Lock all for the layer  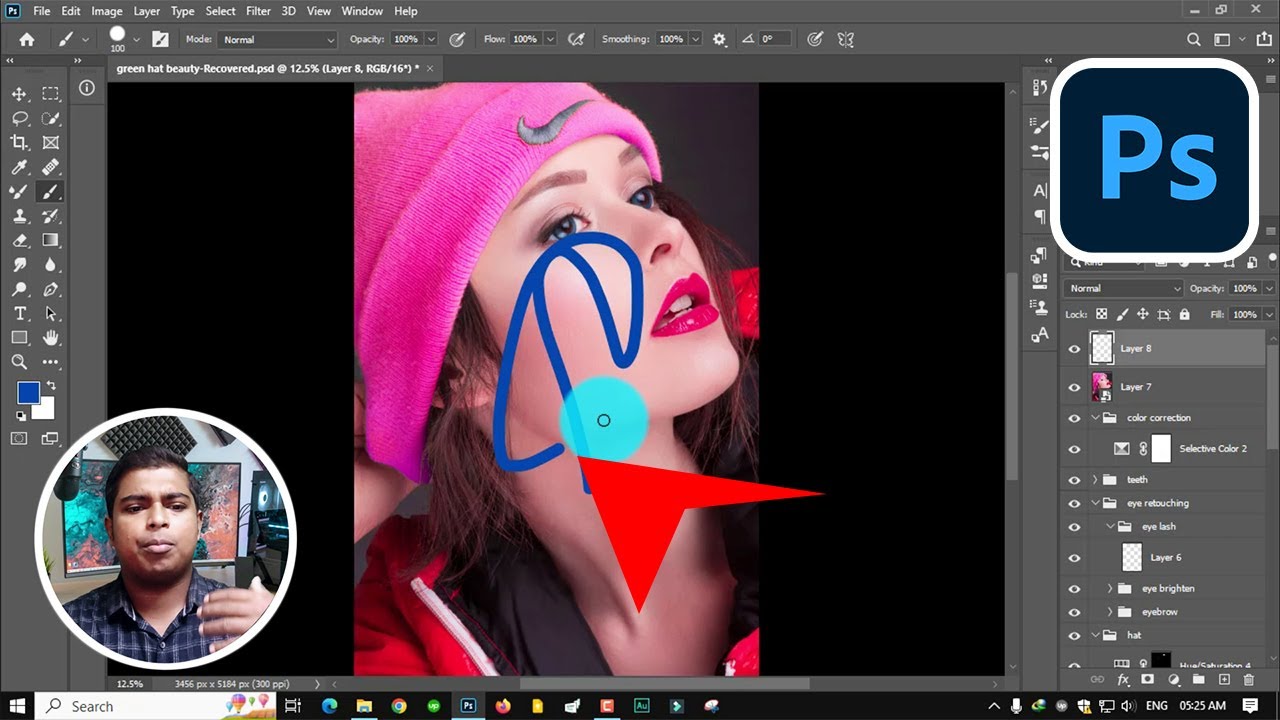click(1185, 314)
